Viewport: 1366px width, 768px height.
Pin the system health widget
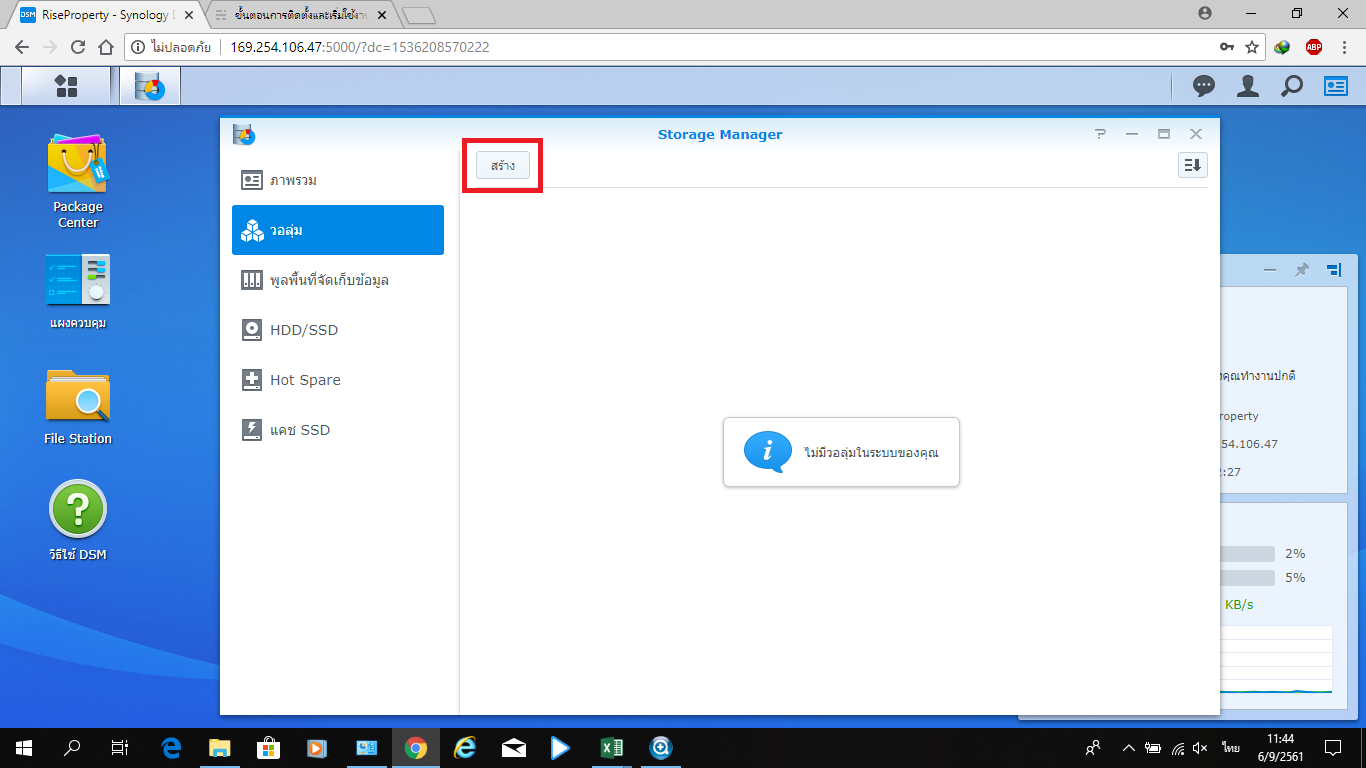[1301, 270]
